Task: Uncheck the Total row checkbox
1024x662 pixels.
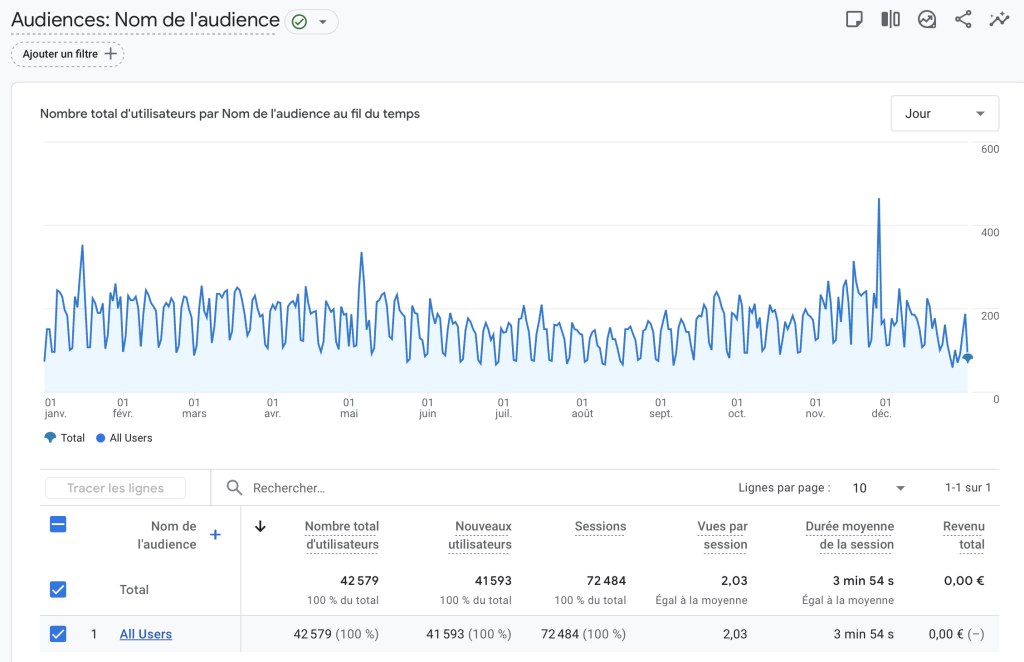Action: tap(58, 589)
